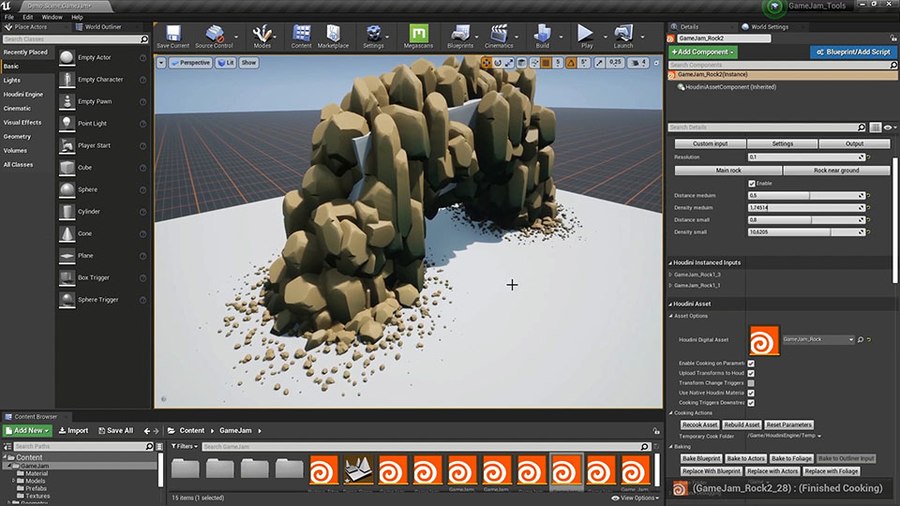
Task: Click the Bake Blueprint button
Action: point(701,458)
